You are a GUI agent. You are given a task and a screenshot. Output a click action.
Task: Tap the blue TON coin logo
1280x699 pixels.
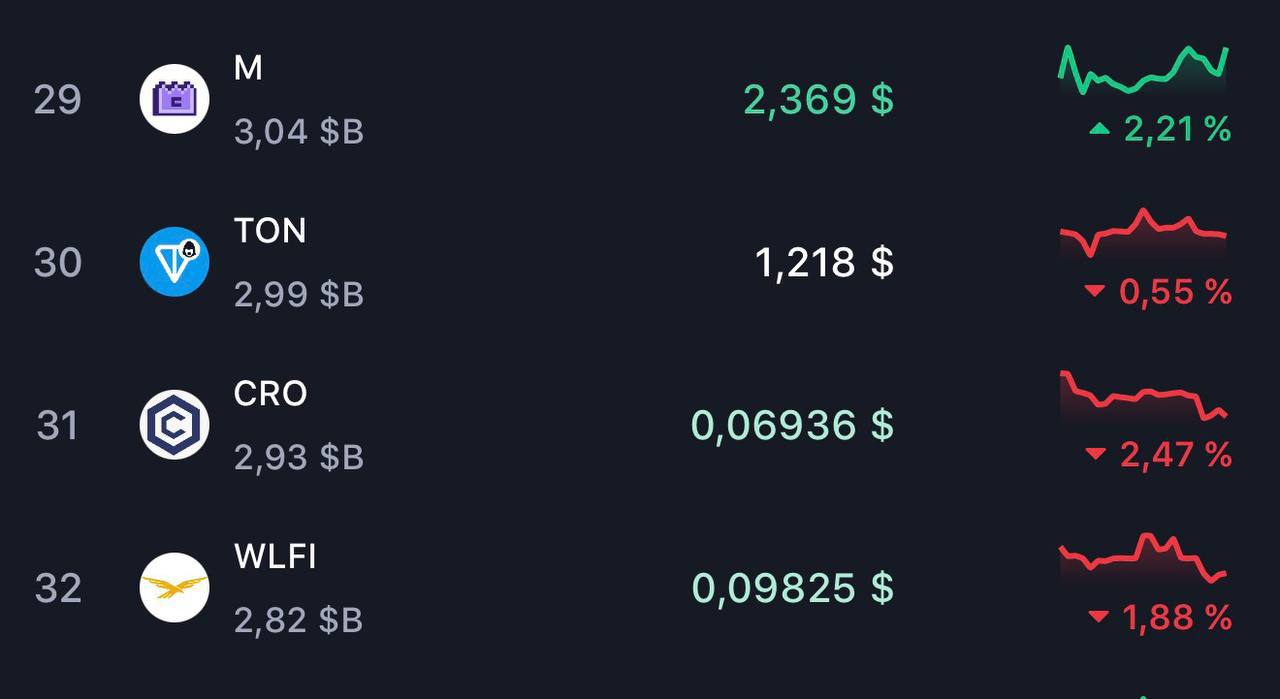coord(174,262)
